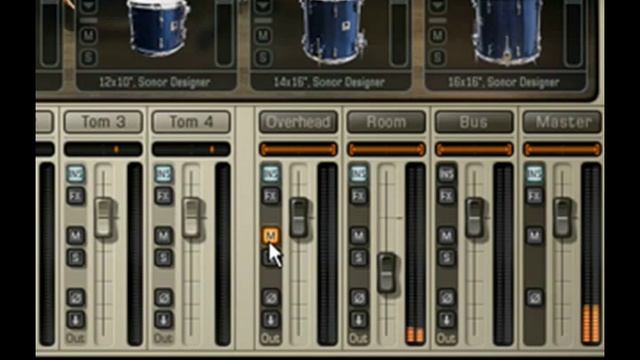
Task: Mute the Tom 3 mixer channel
Action: click(76, 236)
